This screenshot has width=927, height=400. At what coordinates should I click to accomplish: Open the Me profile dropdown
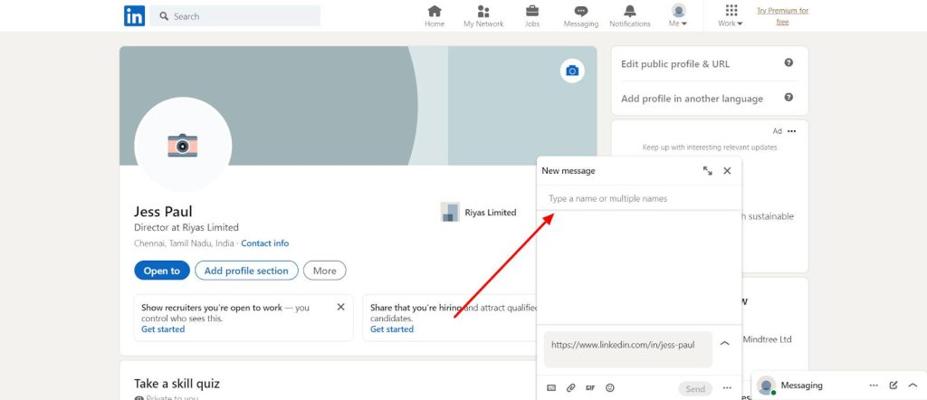pyautogui.click(x=678, y=16)
